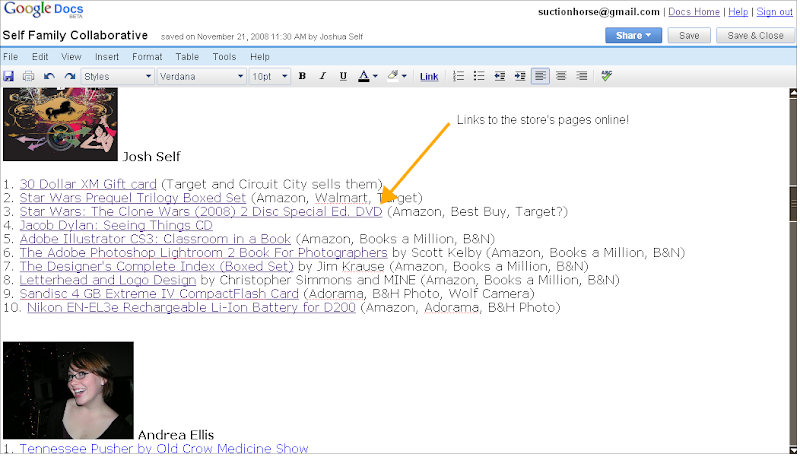The width and height of the screenshot is (800, 457).
Task: Click Andrea Ellis's profile photo
Action: tap(68, 390)
